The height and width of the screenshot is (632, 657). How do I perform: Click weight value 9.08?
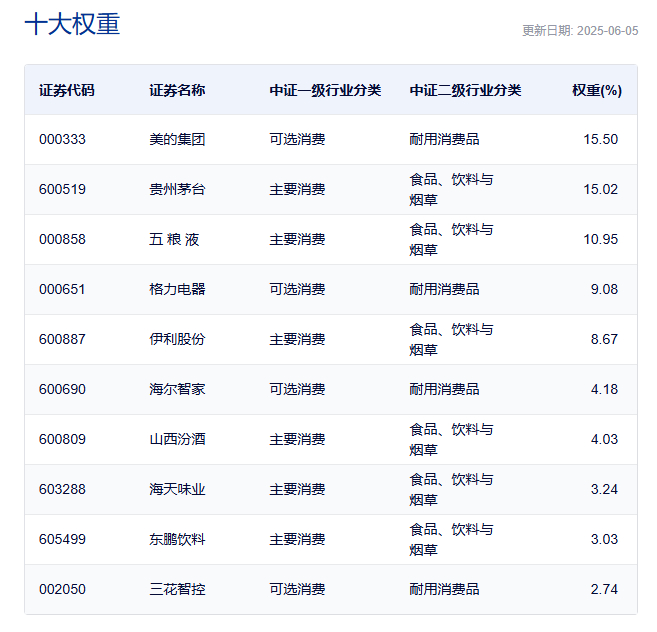(604, 289)
